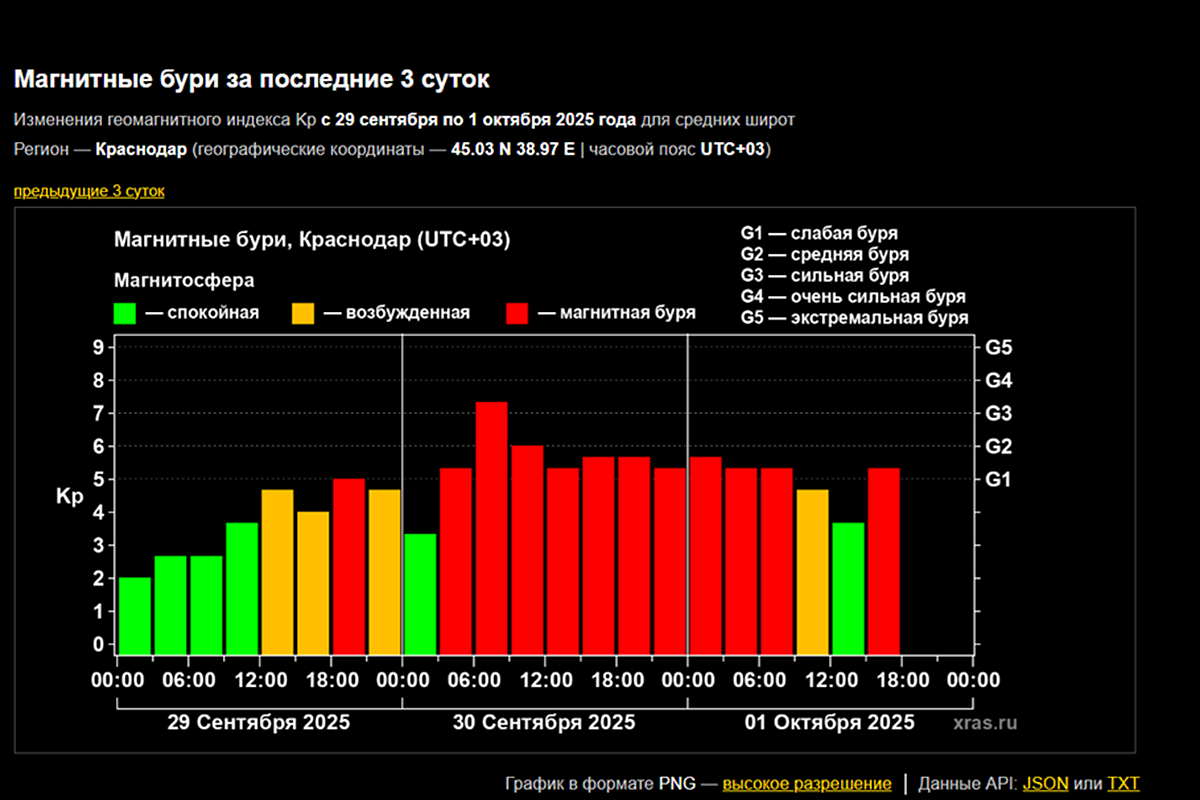The width and height of the screenshot is (1200, 800).
Task: Click the green bar on 01 October
Action: point(848,588)
